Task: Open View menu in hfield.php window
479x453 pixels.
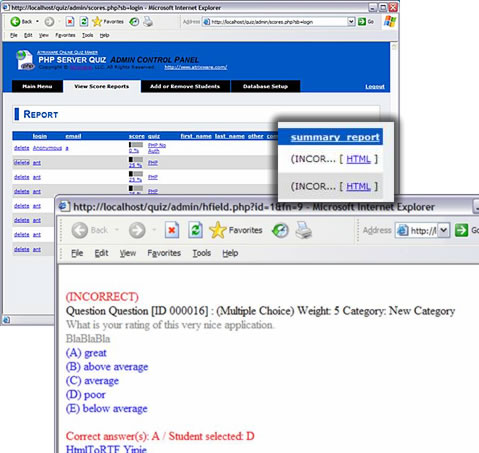Action: click(x=128, y=253)
